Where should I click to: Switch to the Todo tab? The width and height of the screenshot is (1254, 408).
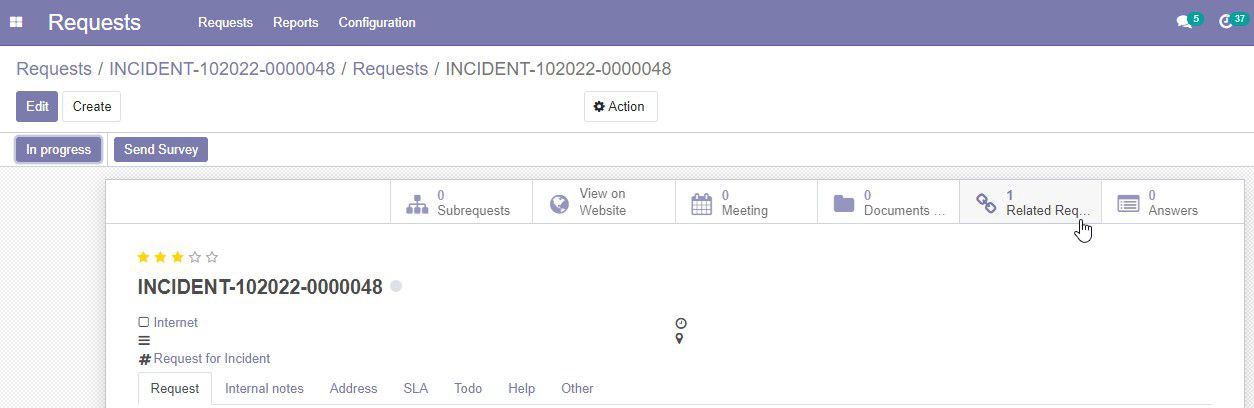point(468,388)
